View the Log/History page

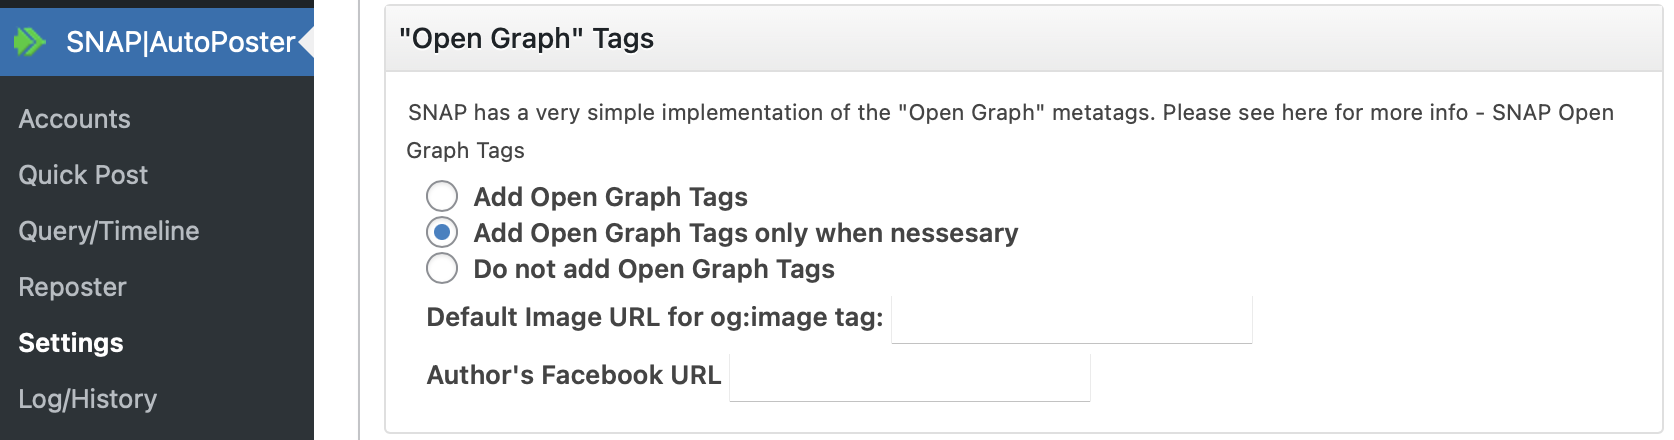tap(87, 399)
